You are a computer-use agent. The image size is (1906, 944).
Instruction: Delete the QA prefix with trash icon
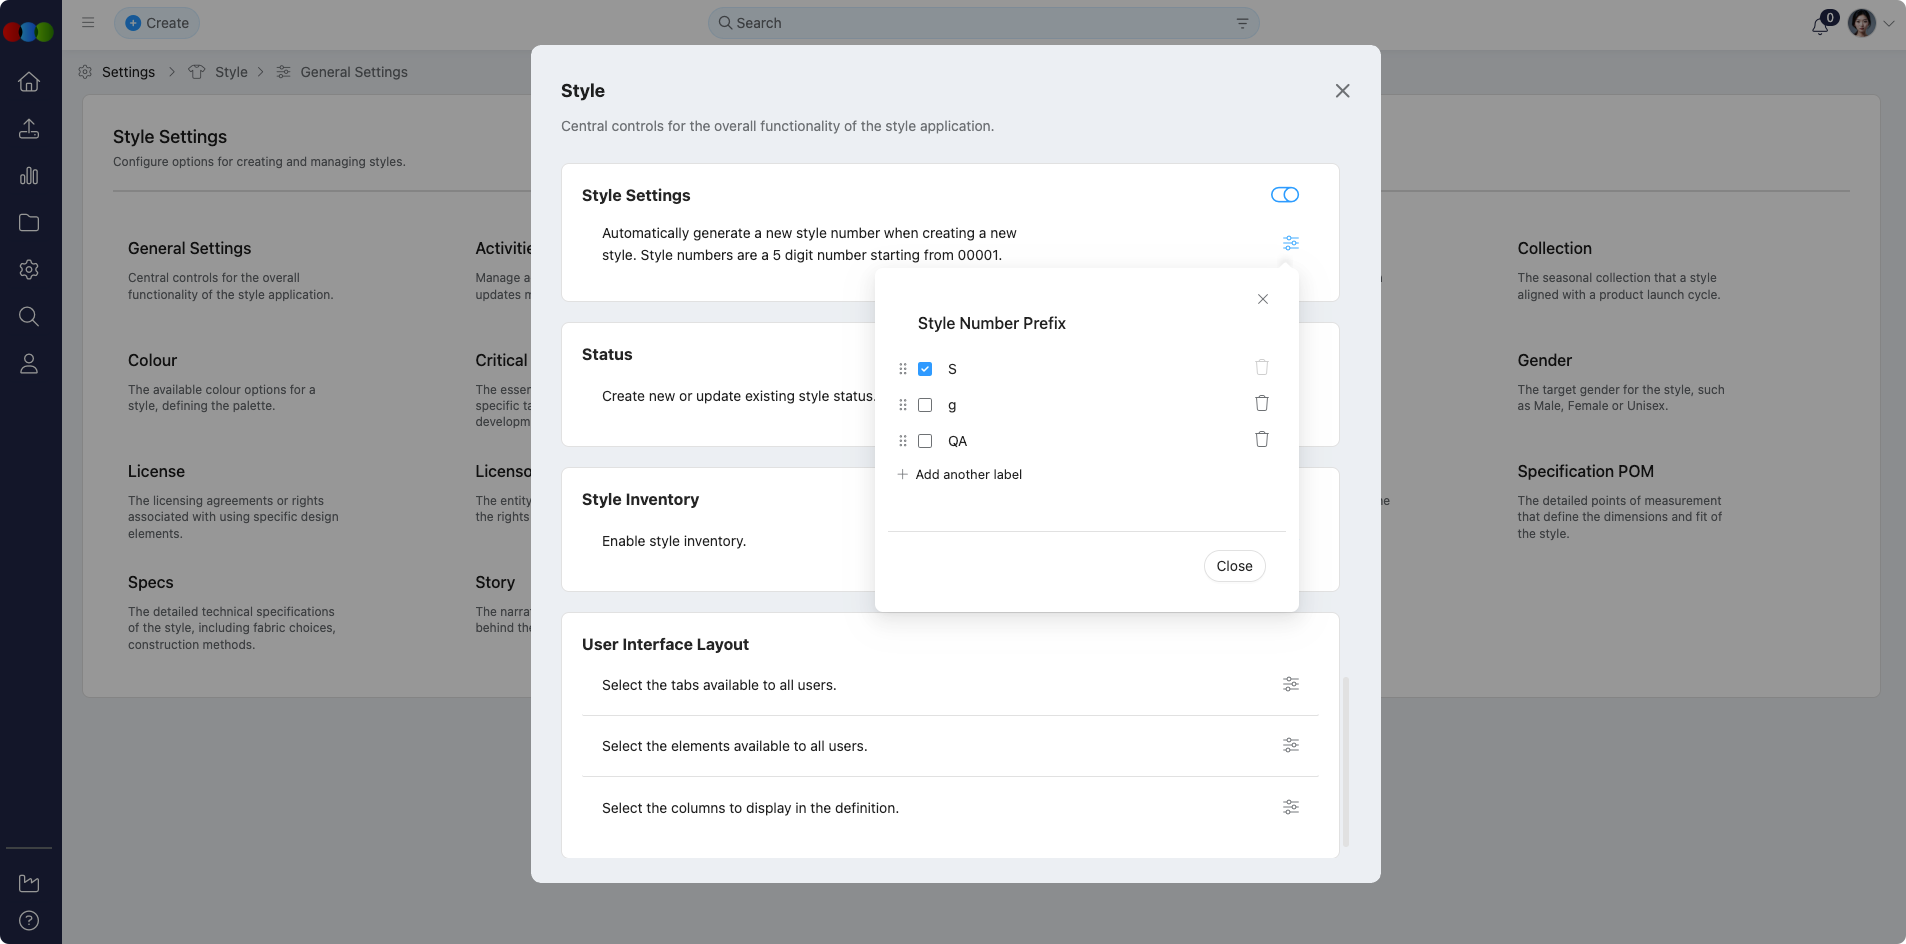1261,440
